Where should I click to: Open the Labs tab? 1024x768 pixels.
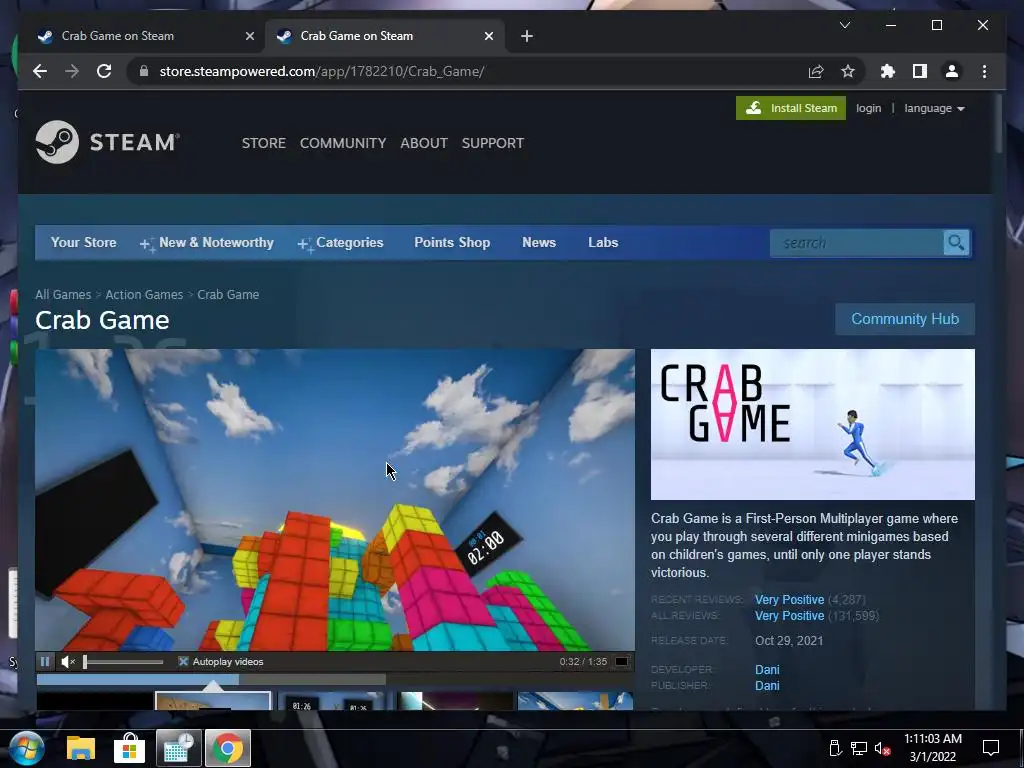click(603, 242)
